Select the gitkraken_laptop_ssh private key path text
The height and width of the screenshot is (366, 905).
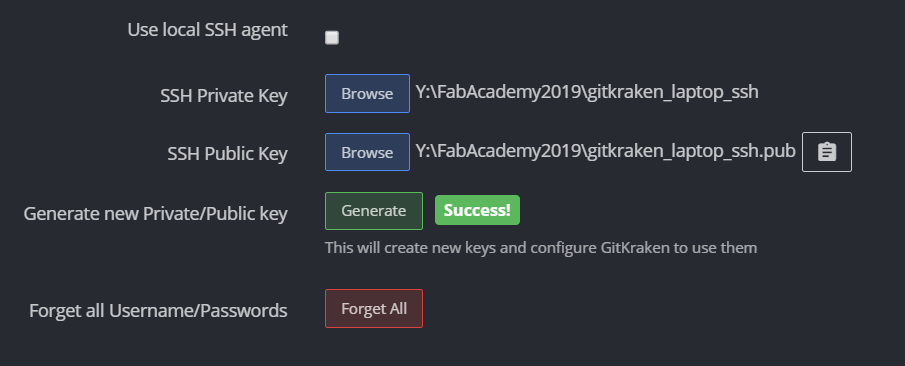587,92
